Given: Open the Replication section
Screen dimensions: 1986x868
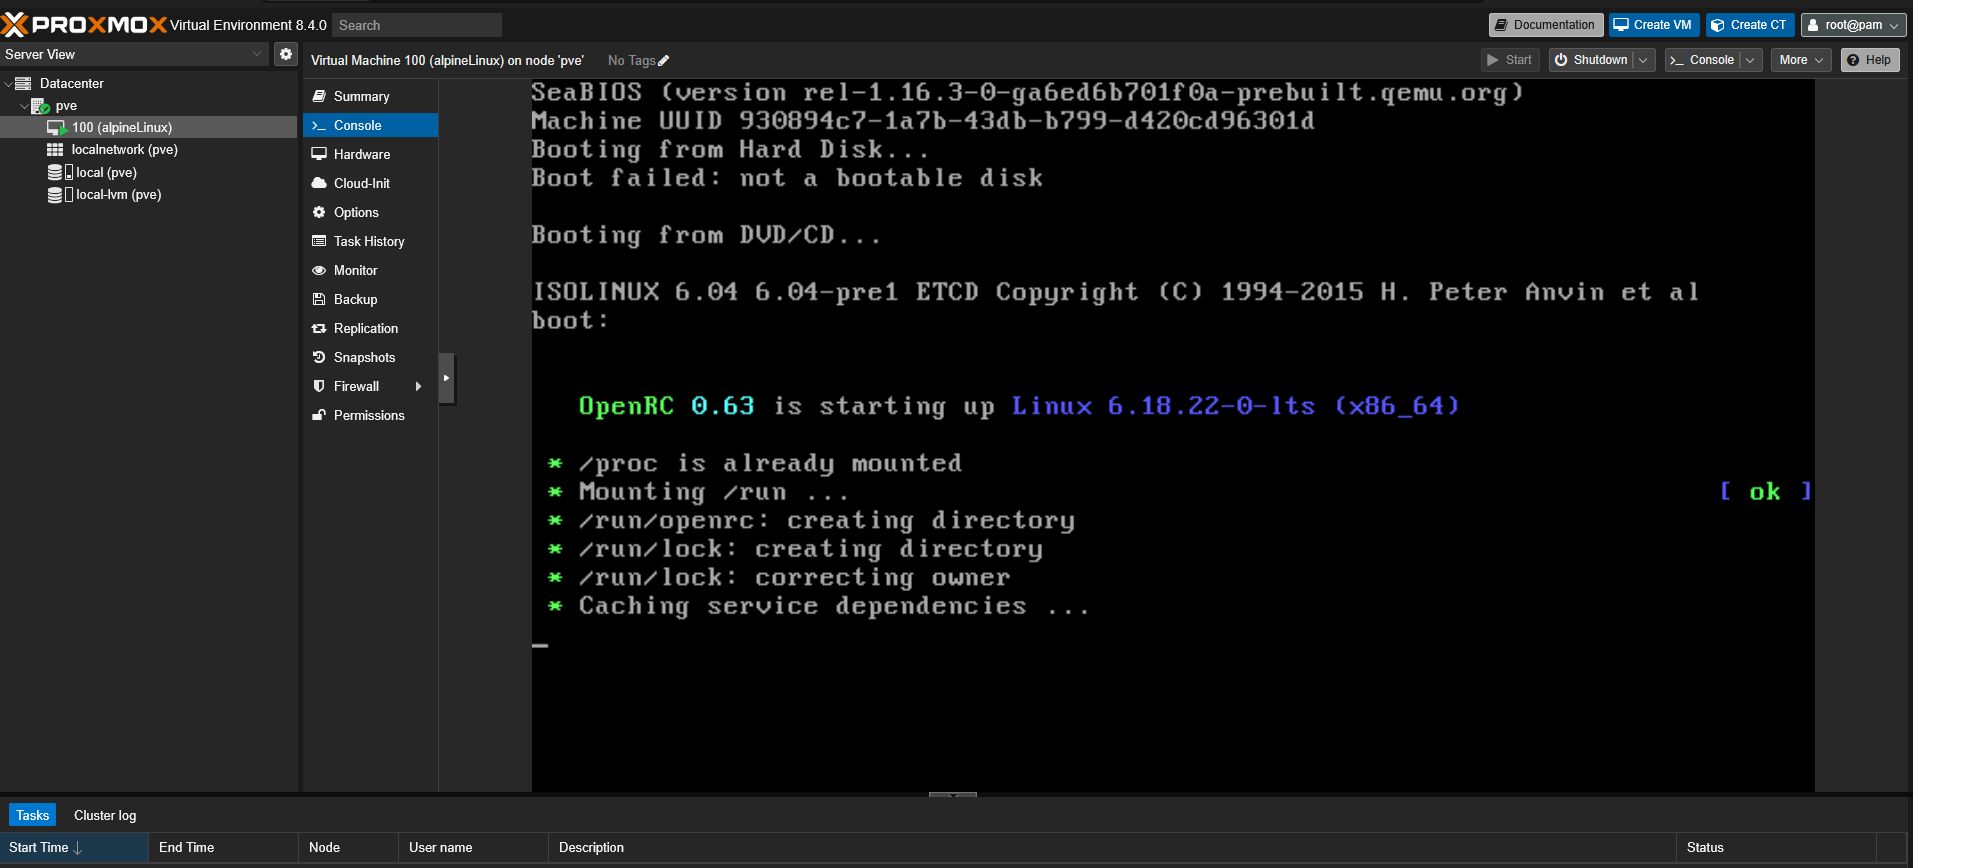Looking at the screenshot, I should point(370,328).
